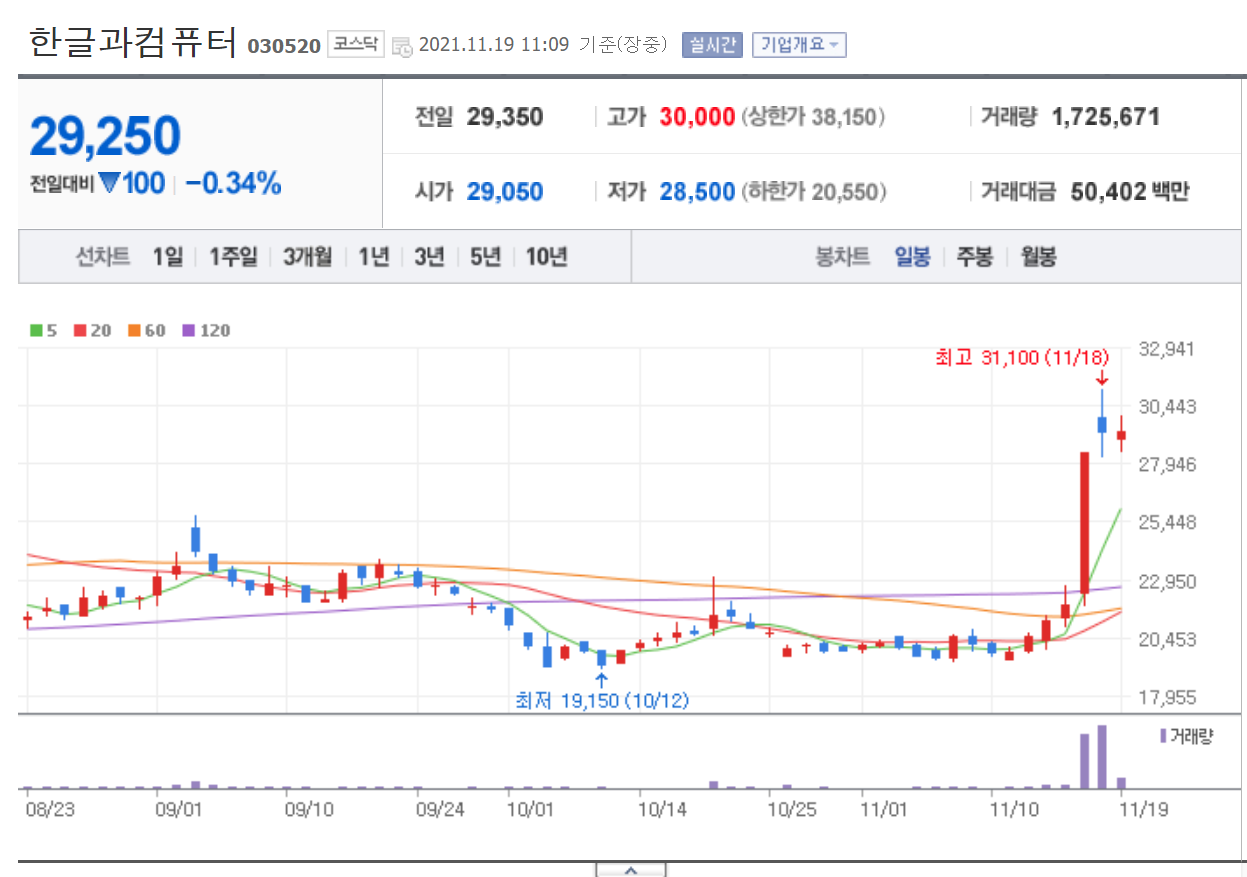Click the tallest purple volume bar
The height and width of the screenshot is (877, 1247).
pyautogui.click(x=1102, y=757)
